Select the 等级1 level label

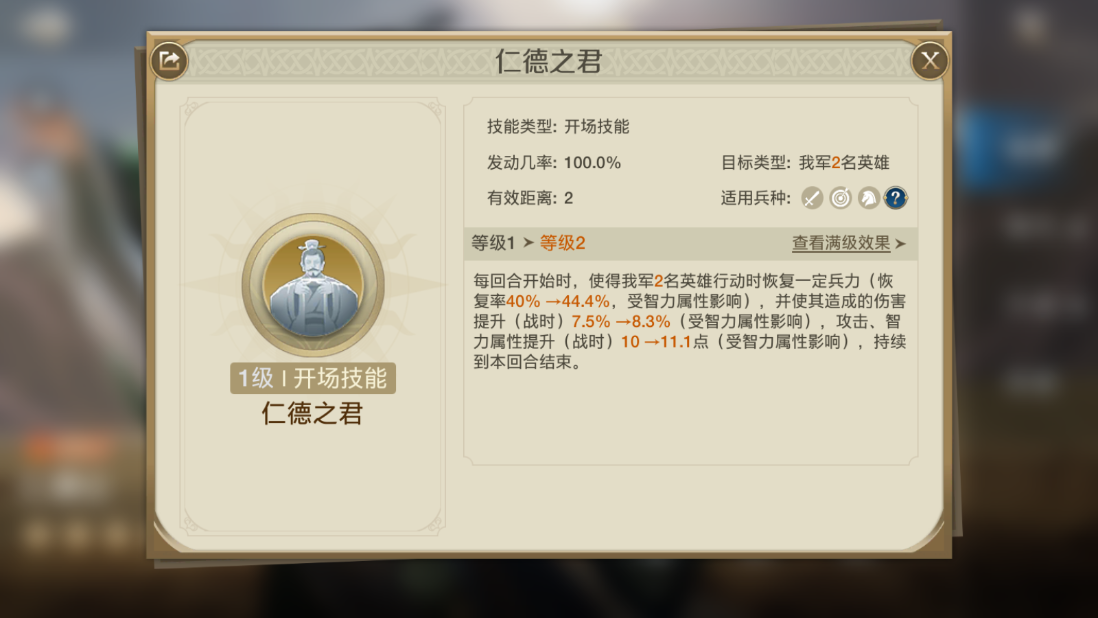[493, 243]
